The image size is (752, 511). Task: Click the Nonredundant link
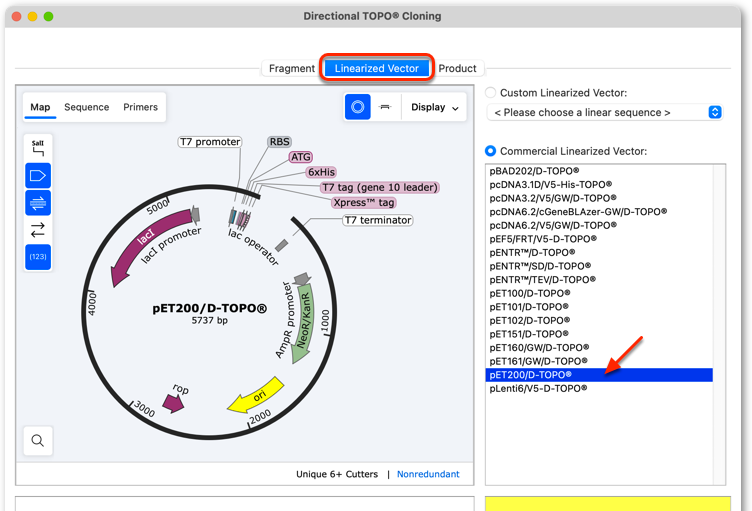tap(428, 474)
